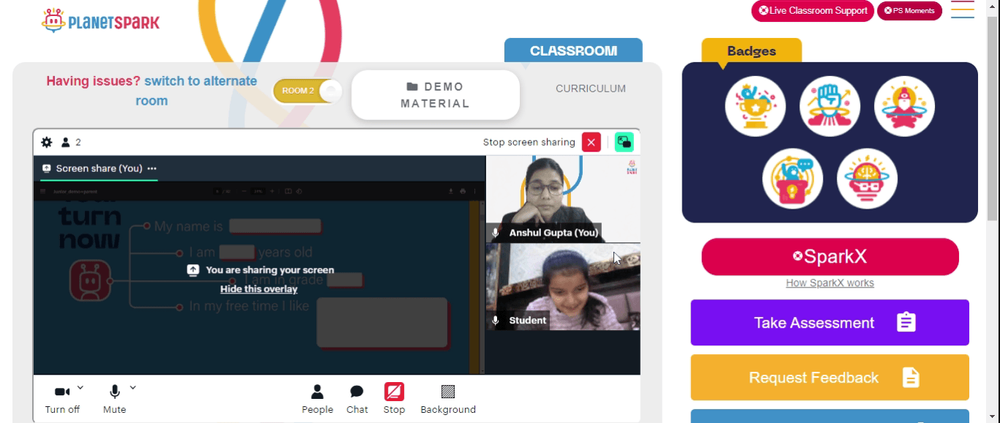Select the brain with glasses badge
This screenshot has width=1000, height=423.
867,179
